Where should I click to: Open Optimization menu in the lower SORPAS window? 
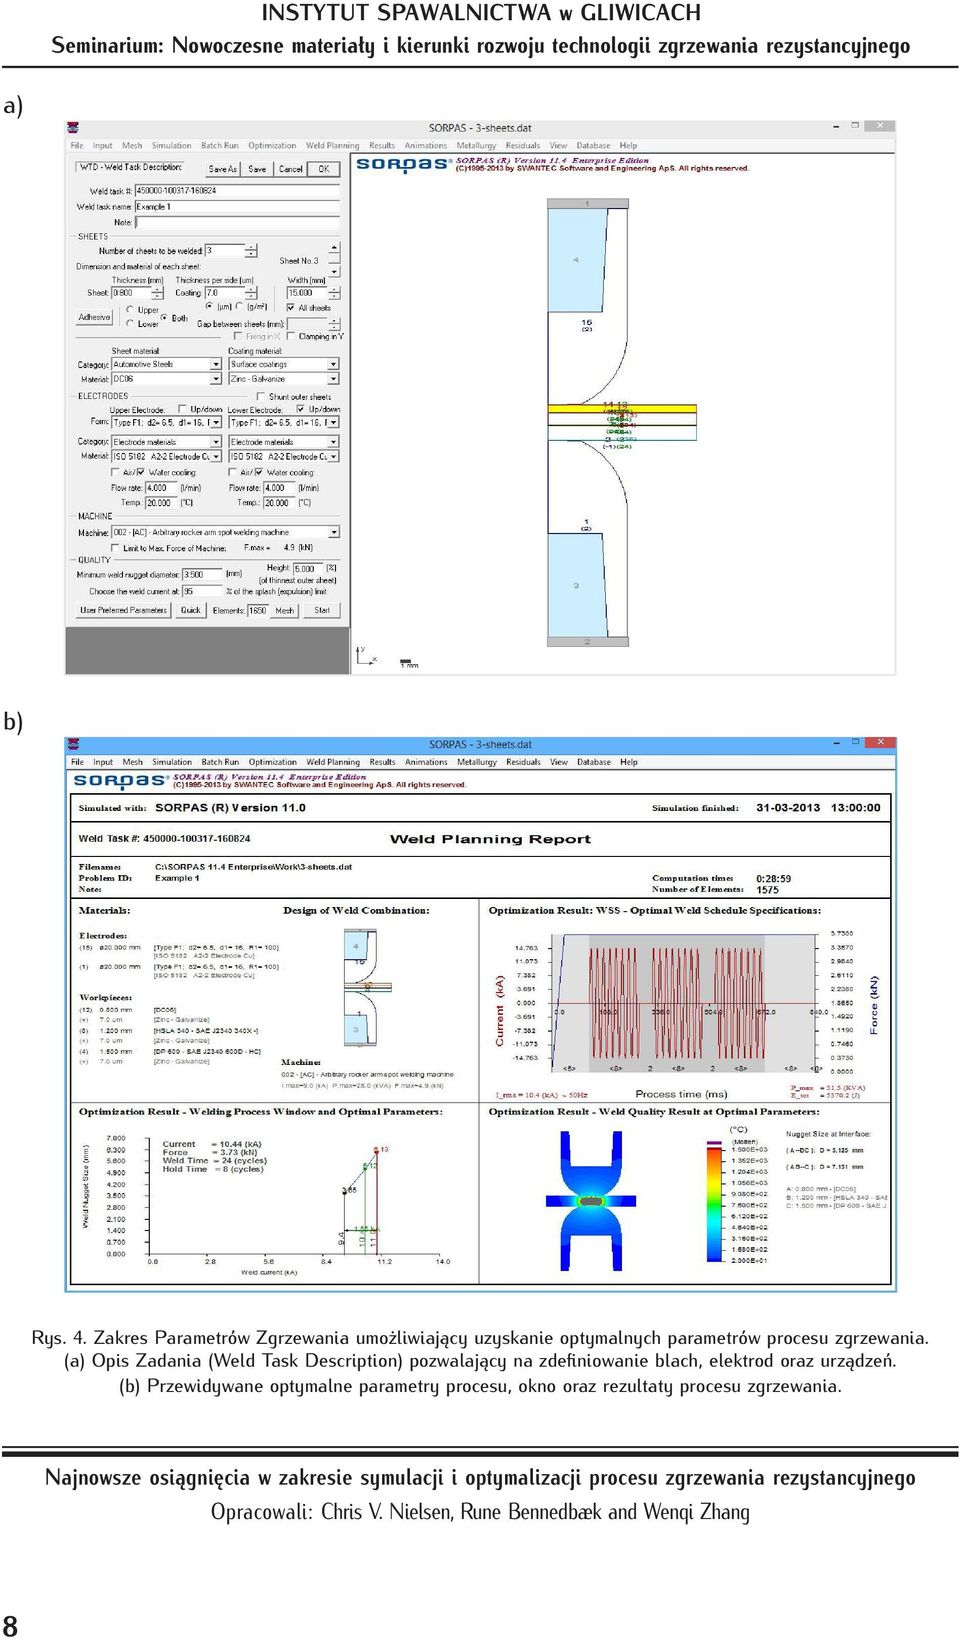tap(272, 762)
